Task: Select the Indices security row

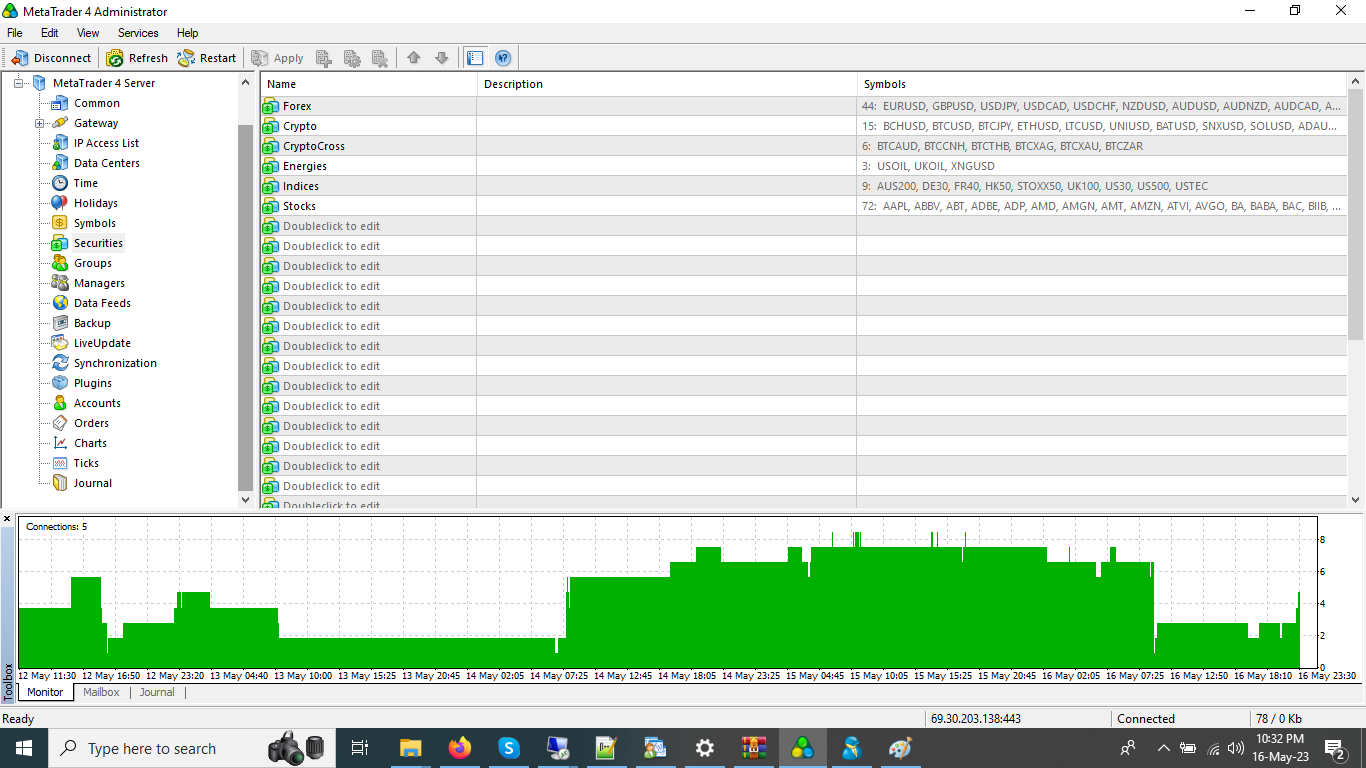Action: [x=804, y=186]
